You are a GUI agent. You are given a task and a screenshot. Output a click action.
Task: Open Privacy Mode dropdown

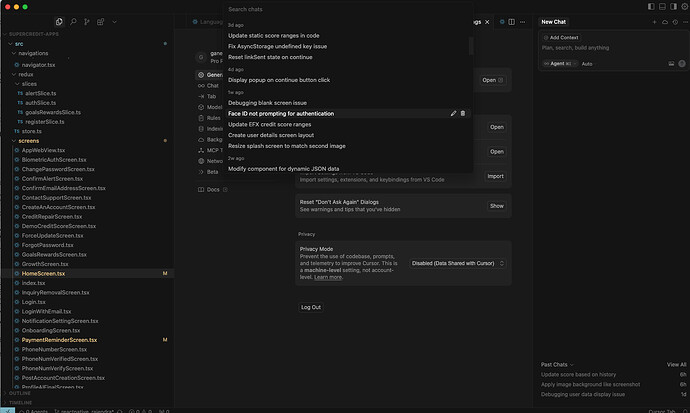click(458, 263)
